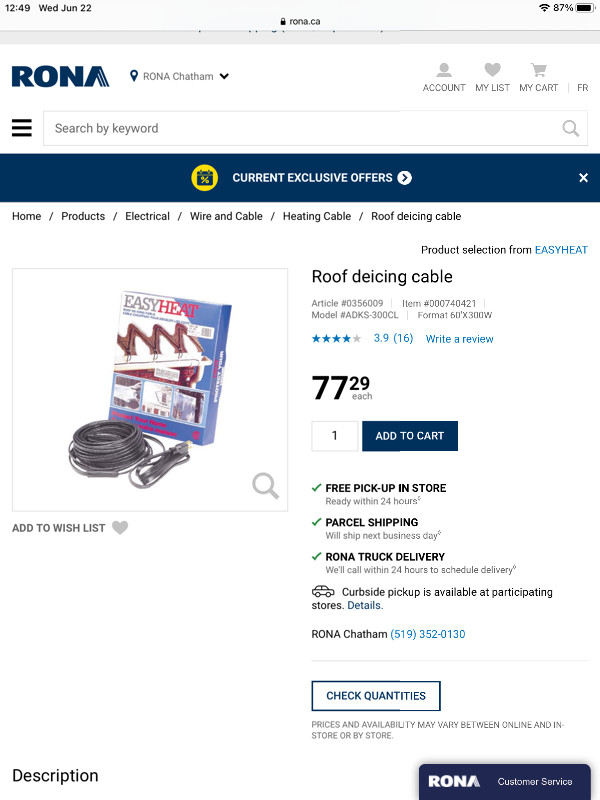600x800 pixels.
Task: Open the Write a review link
Action: pos(459,338)
